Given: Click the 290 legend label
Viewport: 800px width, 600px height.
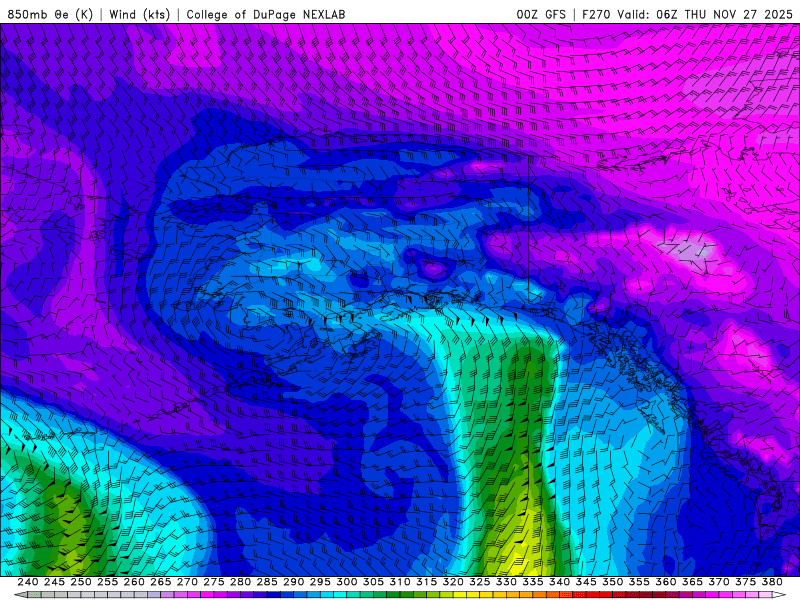Looking at the screenshot, I should [x=293, y=582].
